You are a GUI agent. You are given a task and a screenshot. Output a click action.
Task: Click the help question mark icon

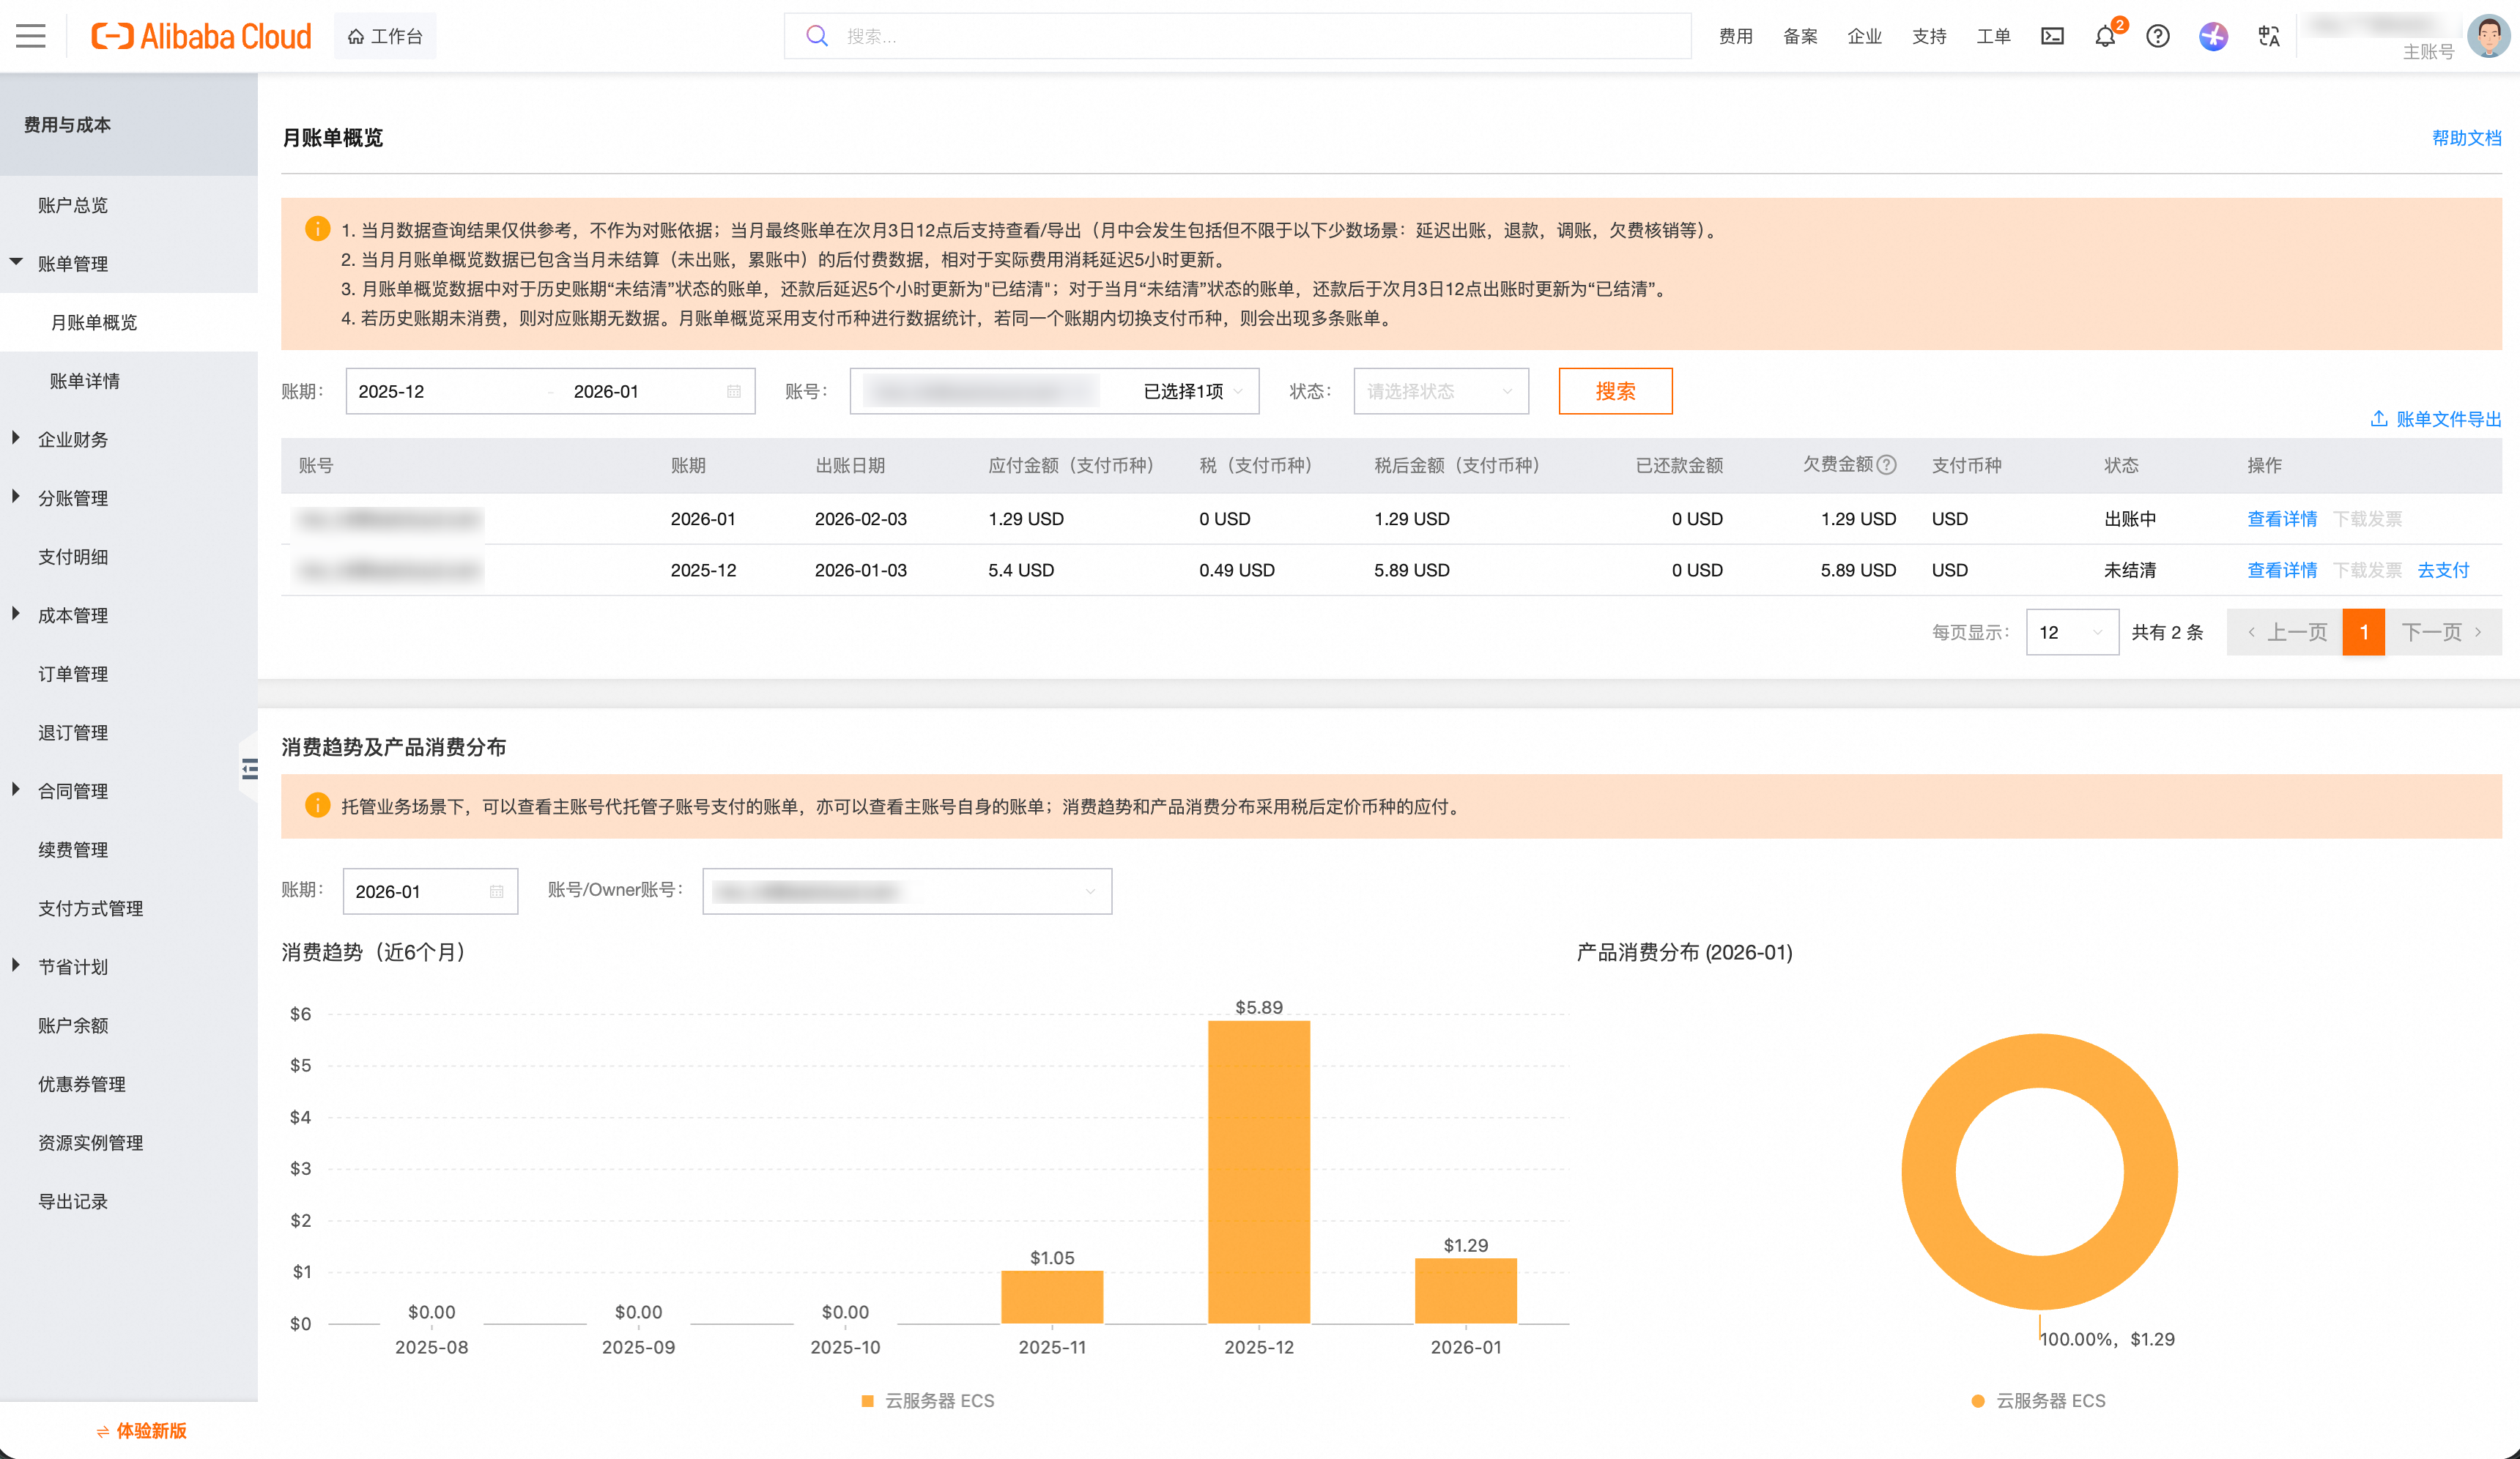(x=2158, y=36)
